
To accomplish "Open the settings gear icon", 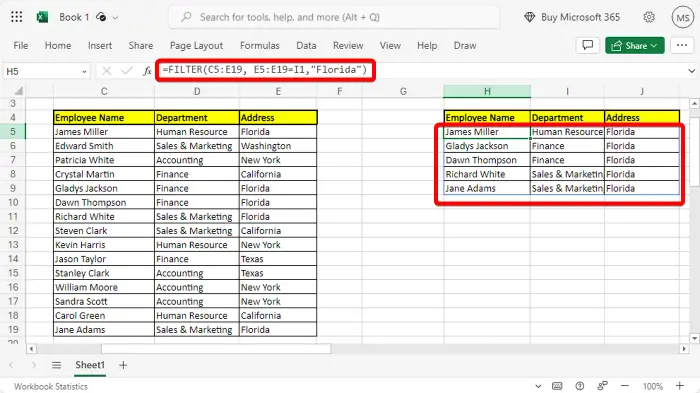I will click(x=649, y=17).
